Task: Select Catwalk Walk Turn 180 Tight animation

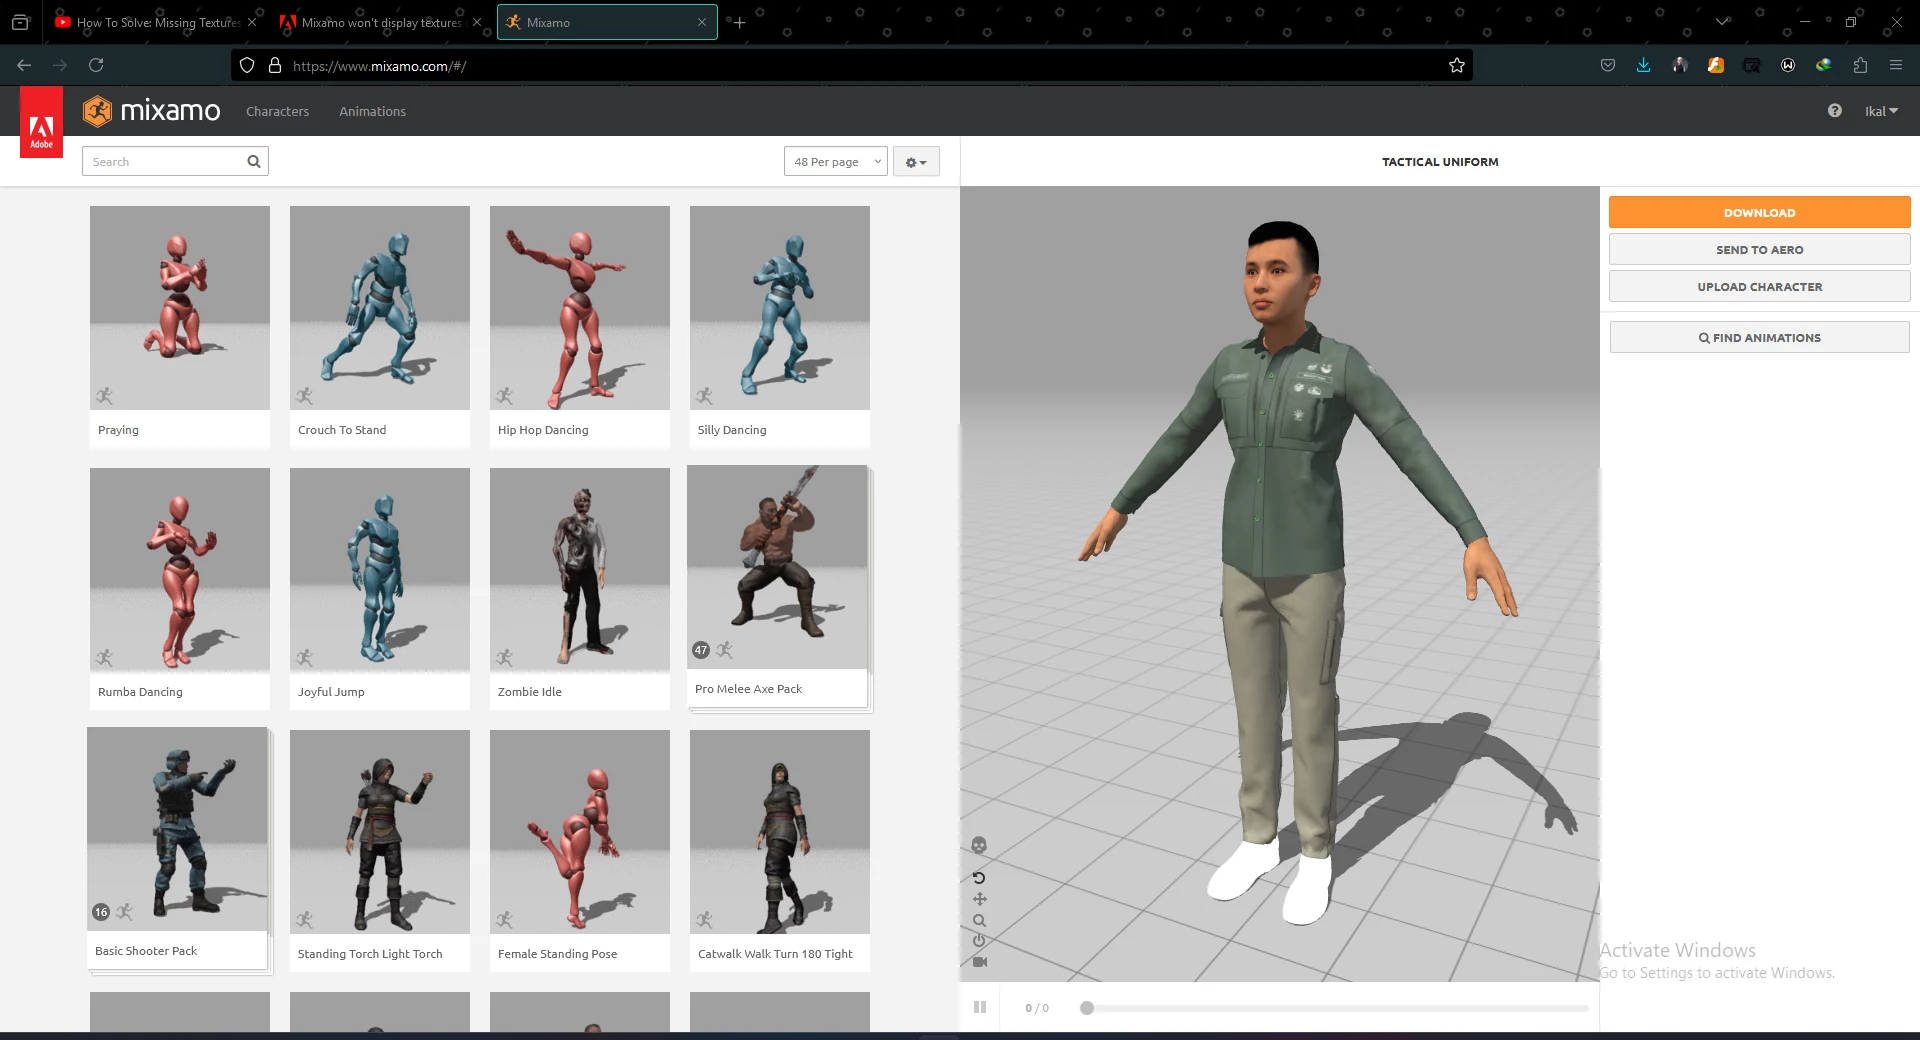Action: 780,851
